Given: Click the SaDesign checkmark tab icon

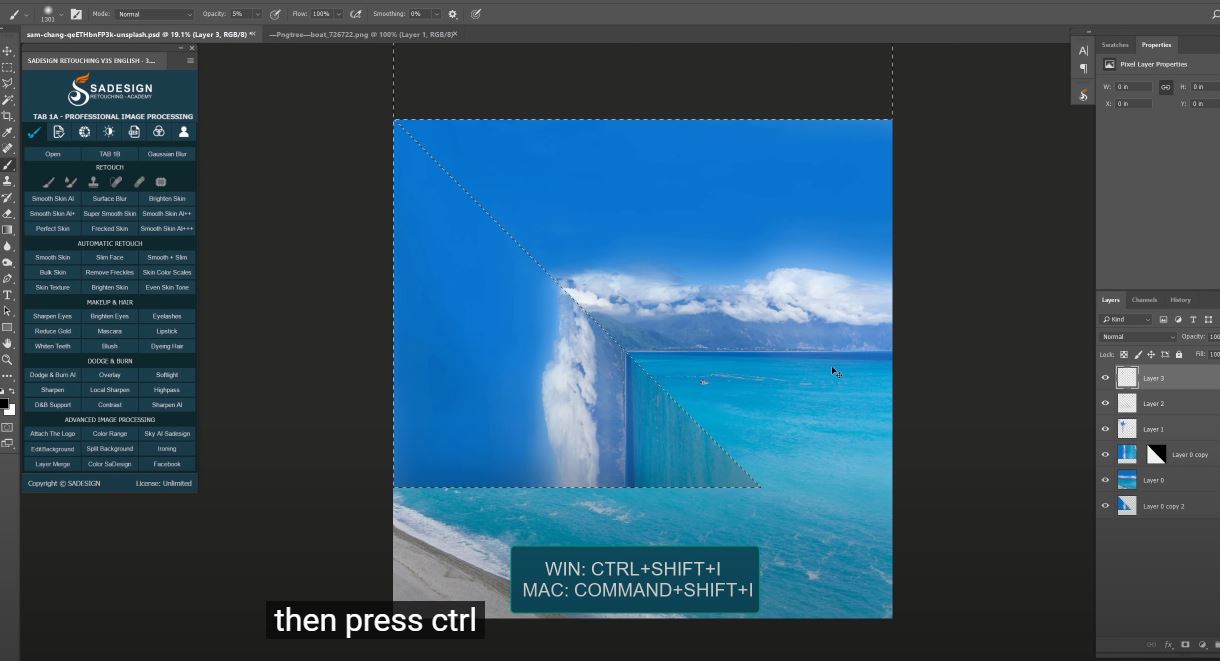Looking at the screenshot, I should 34,132.
